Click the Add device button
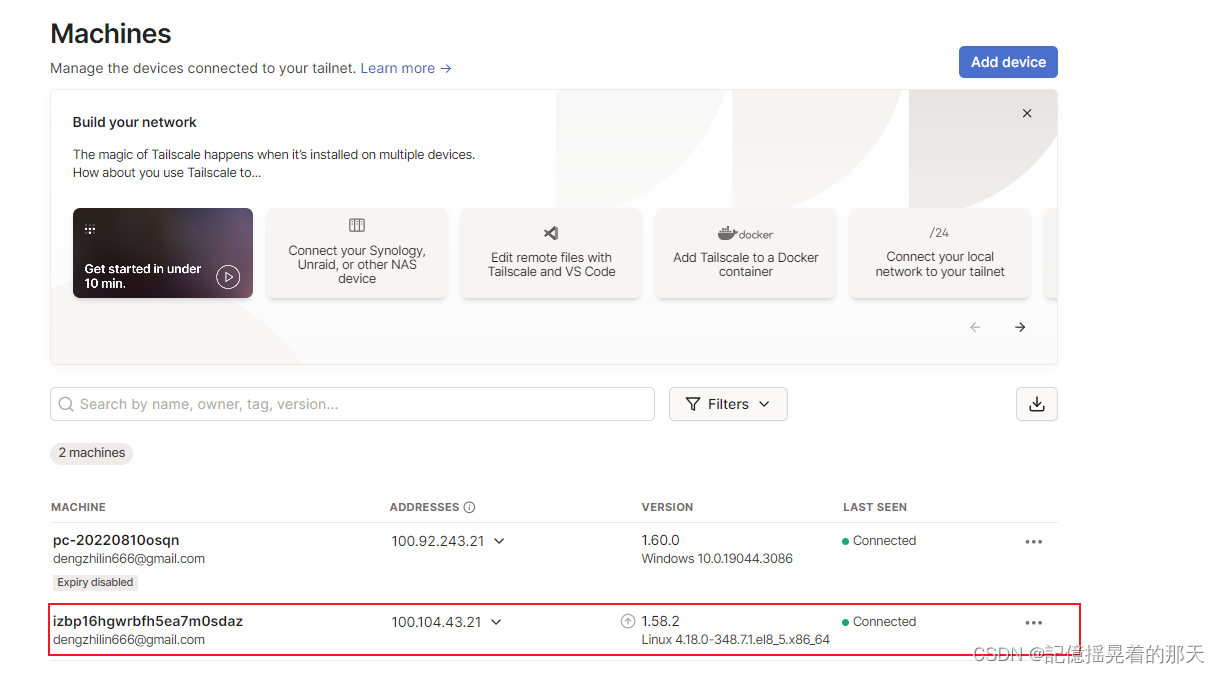This screenshot has width=1220, height=673. coord(1008,62)
